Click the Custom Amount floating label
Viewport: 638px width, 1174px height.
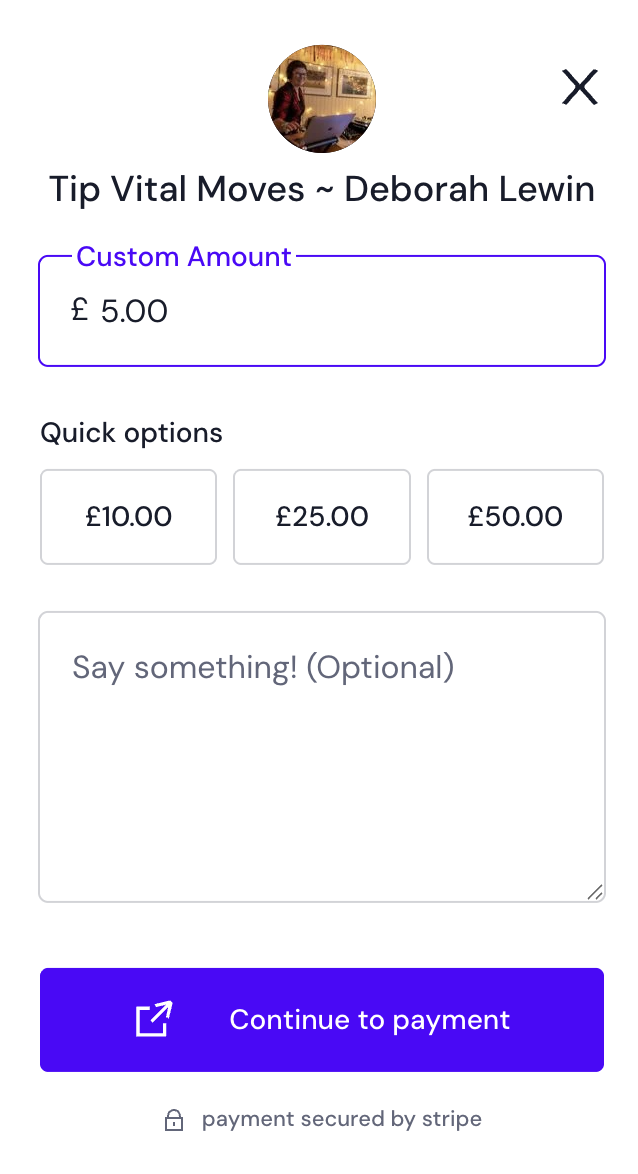click(184, 257)
